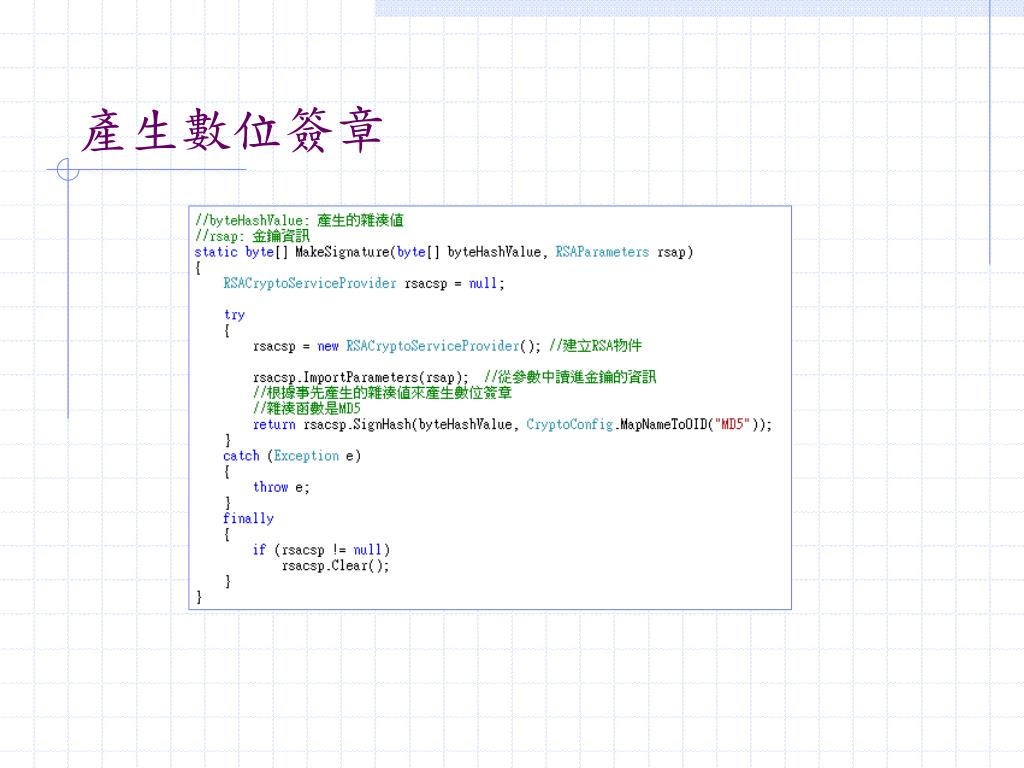Click the throw e; statement
This screenshot has width=1024, height=768.
[281, 487]
